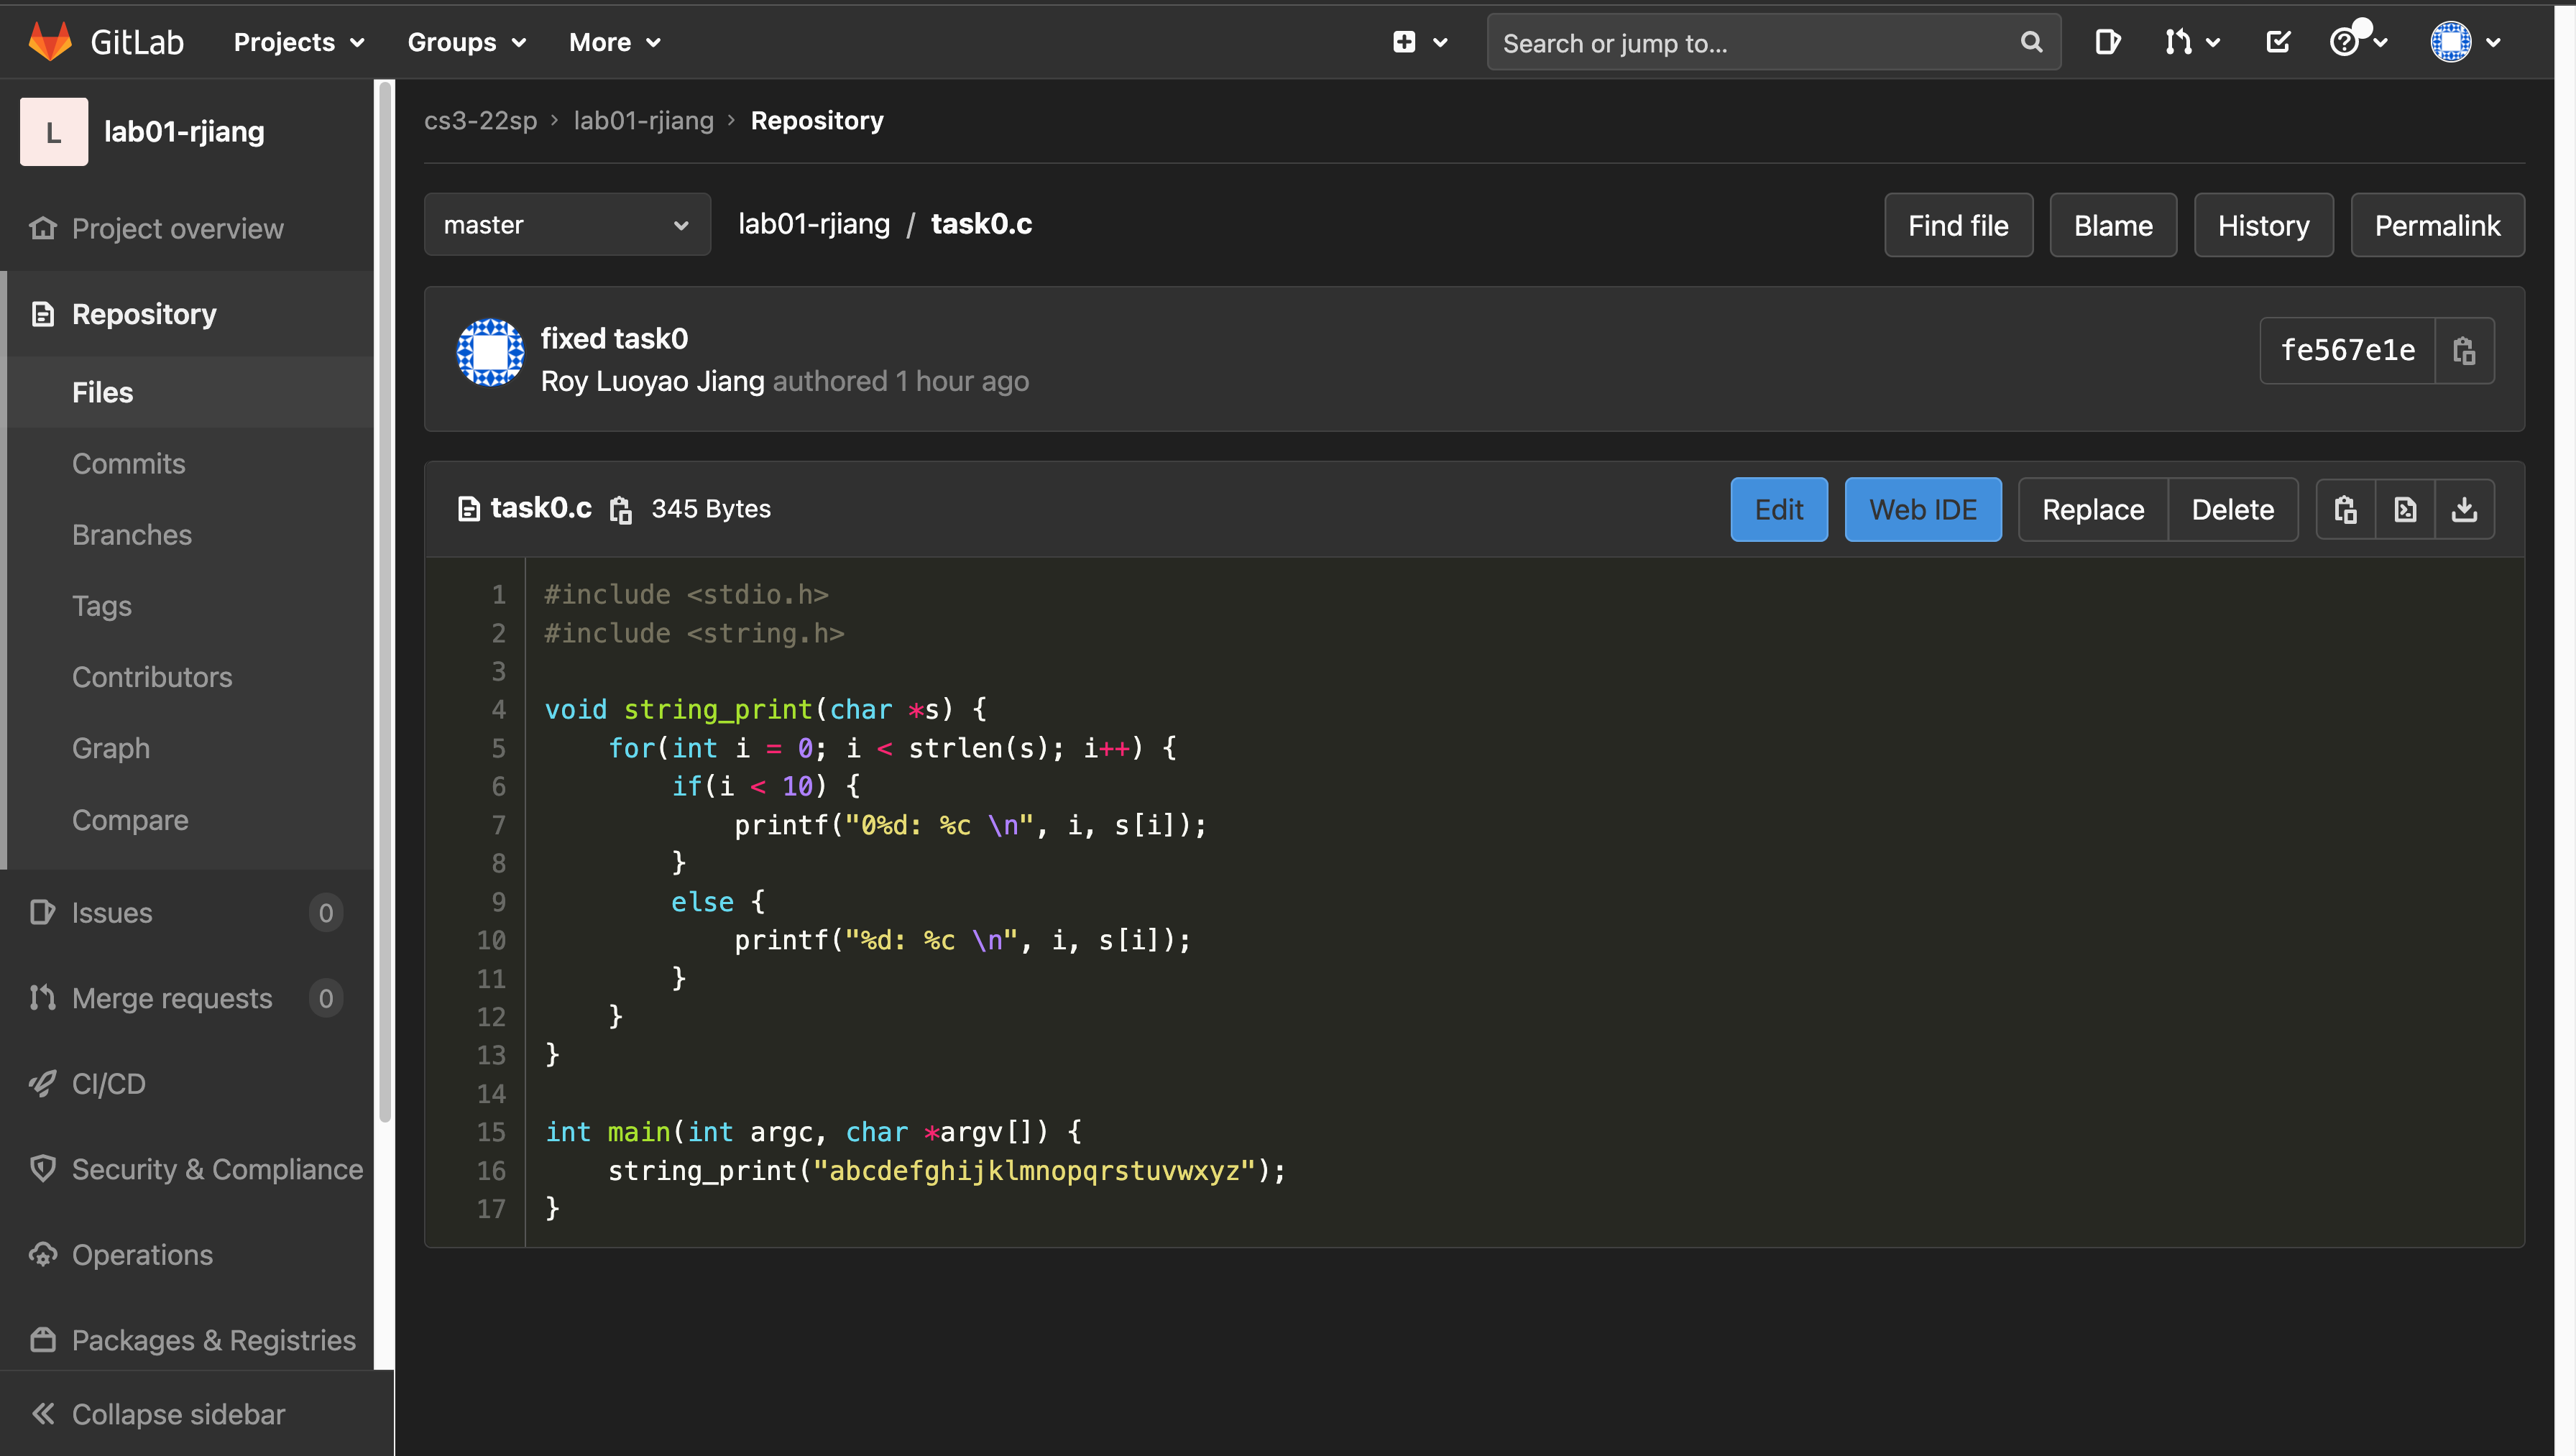Open the user avatar dropdown
The width and height of the screenshot is (2576, 1456).
point(2465,42)
